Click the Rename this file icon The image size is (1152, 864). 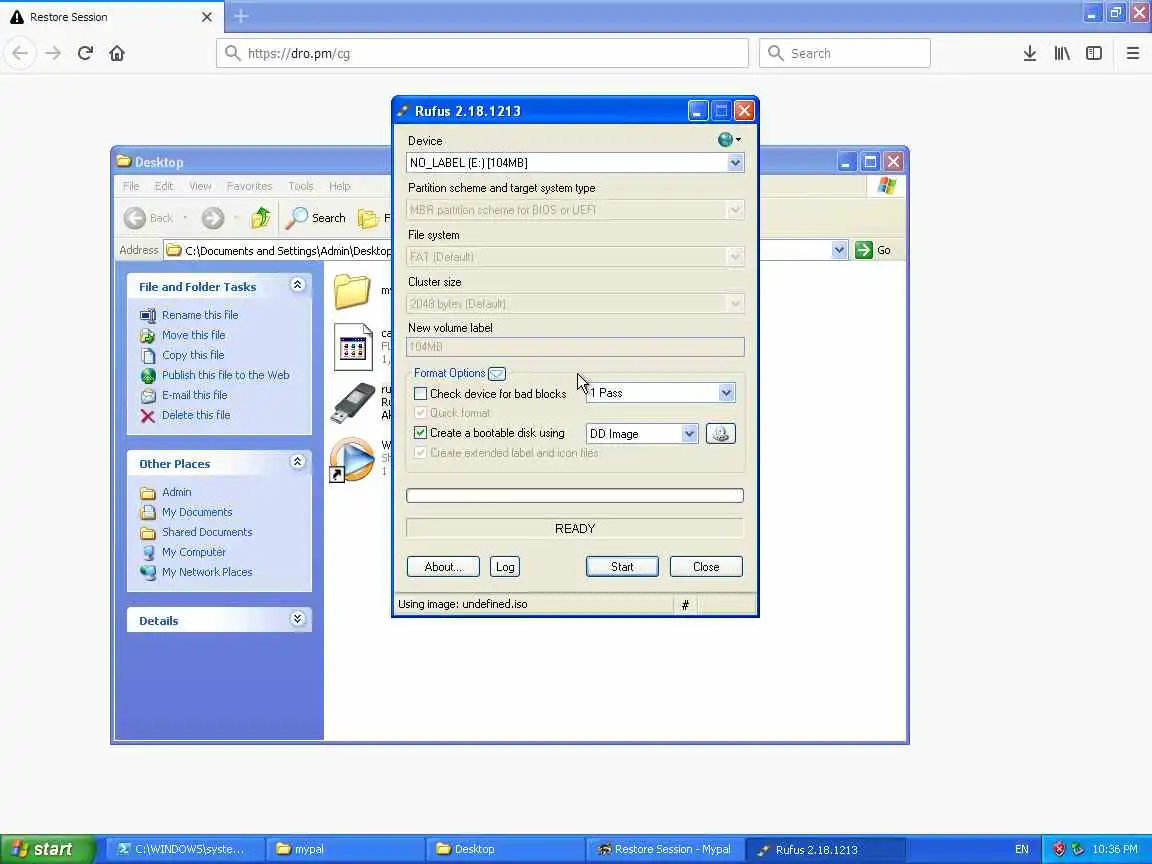[x=148, y=315]
